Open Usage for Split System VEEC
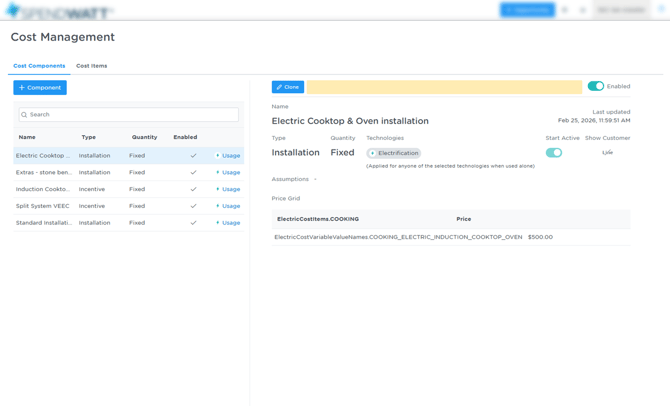This screenshot has width=670, height=406. 228,206
